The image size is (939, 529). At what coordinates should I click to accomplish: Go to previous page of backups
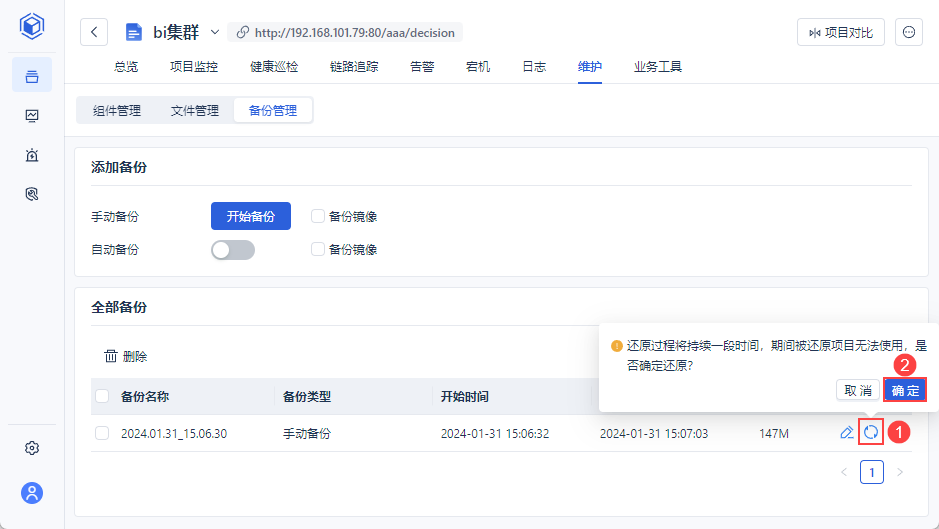[844, 472]
